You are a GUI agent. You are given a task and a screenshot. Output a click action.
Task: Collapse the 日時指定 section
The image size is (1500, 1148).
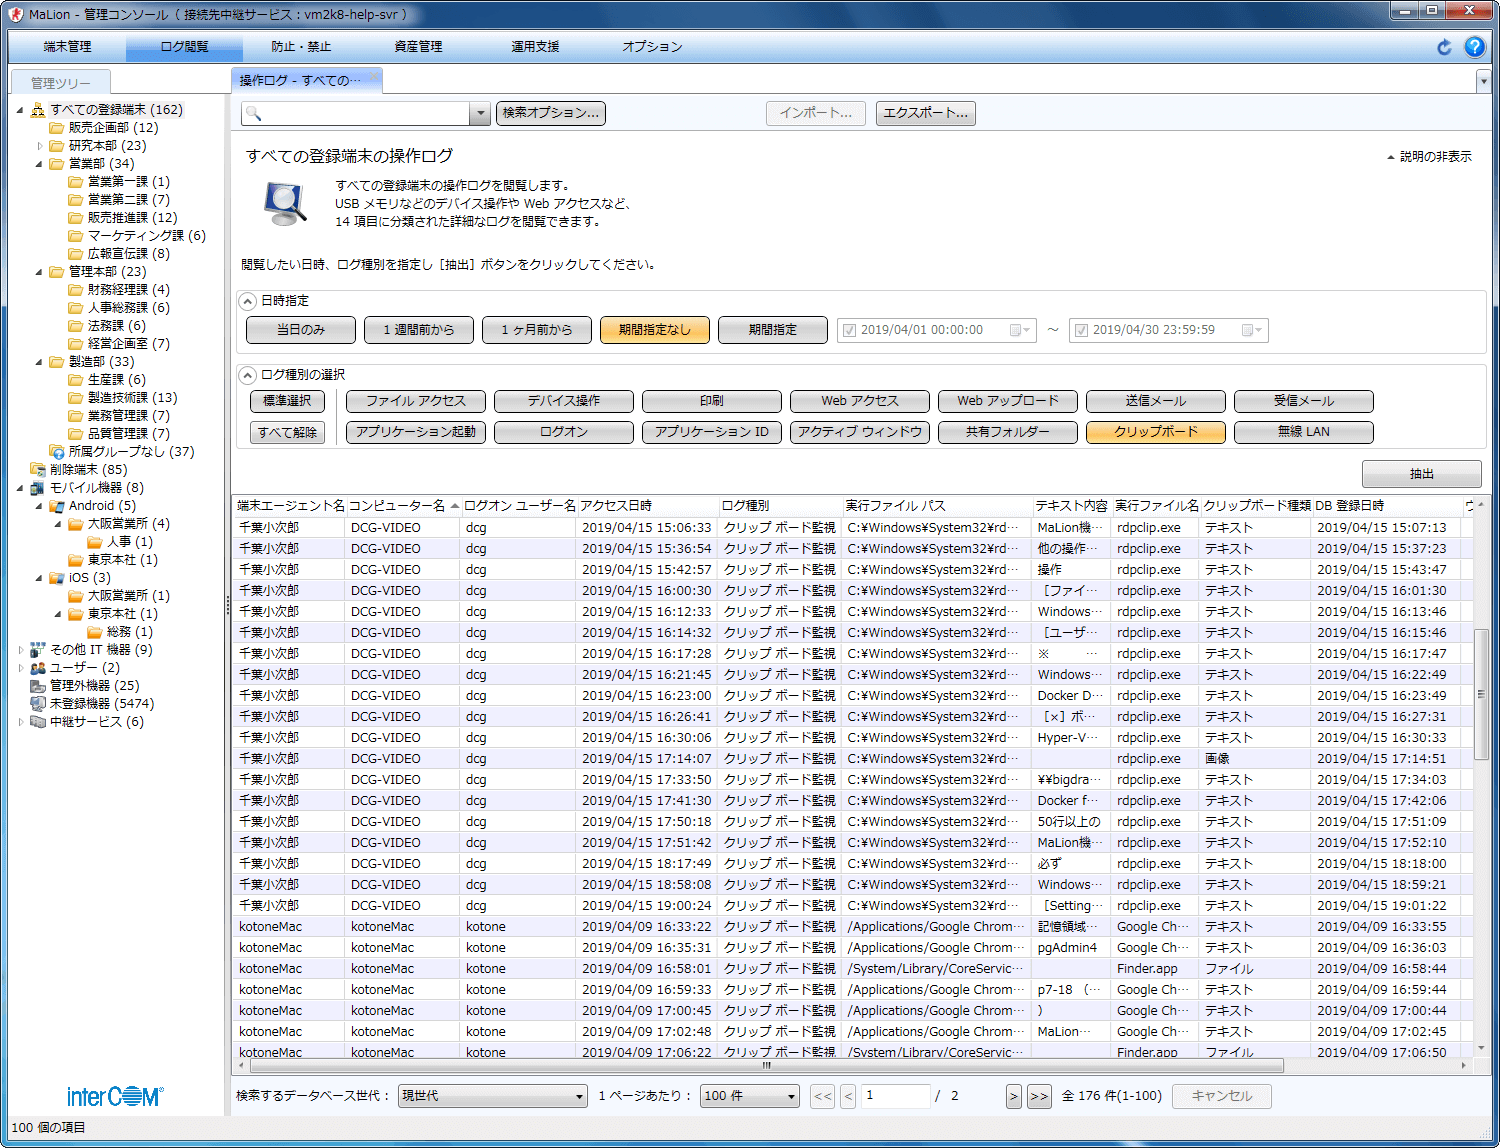click(248, 301)
